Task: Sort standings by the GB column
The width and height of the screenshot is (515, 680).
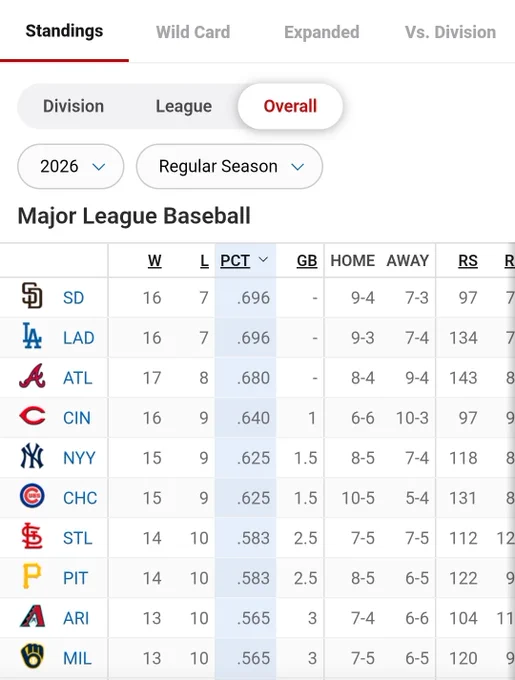Action: pos(307,261)
